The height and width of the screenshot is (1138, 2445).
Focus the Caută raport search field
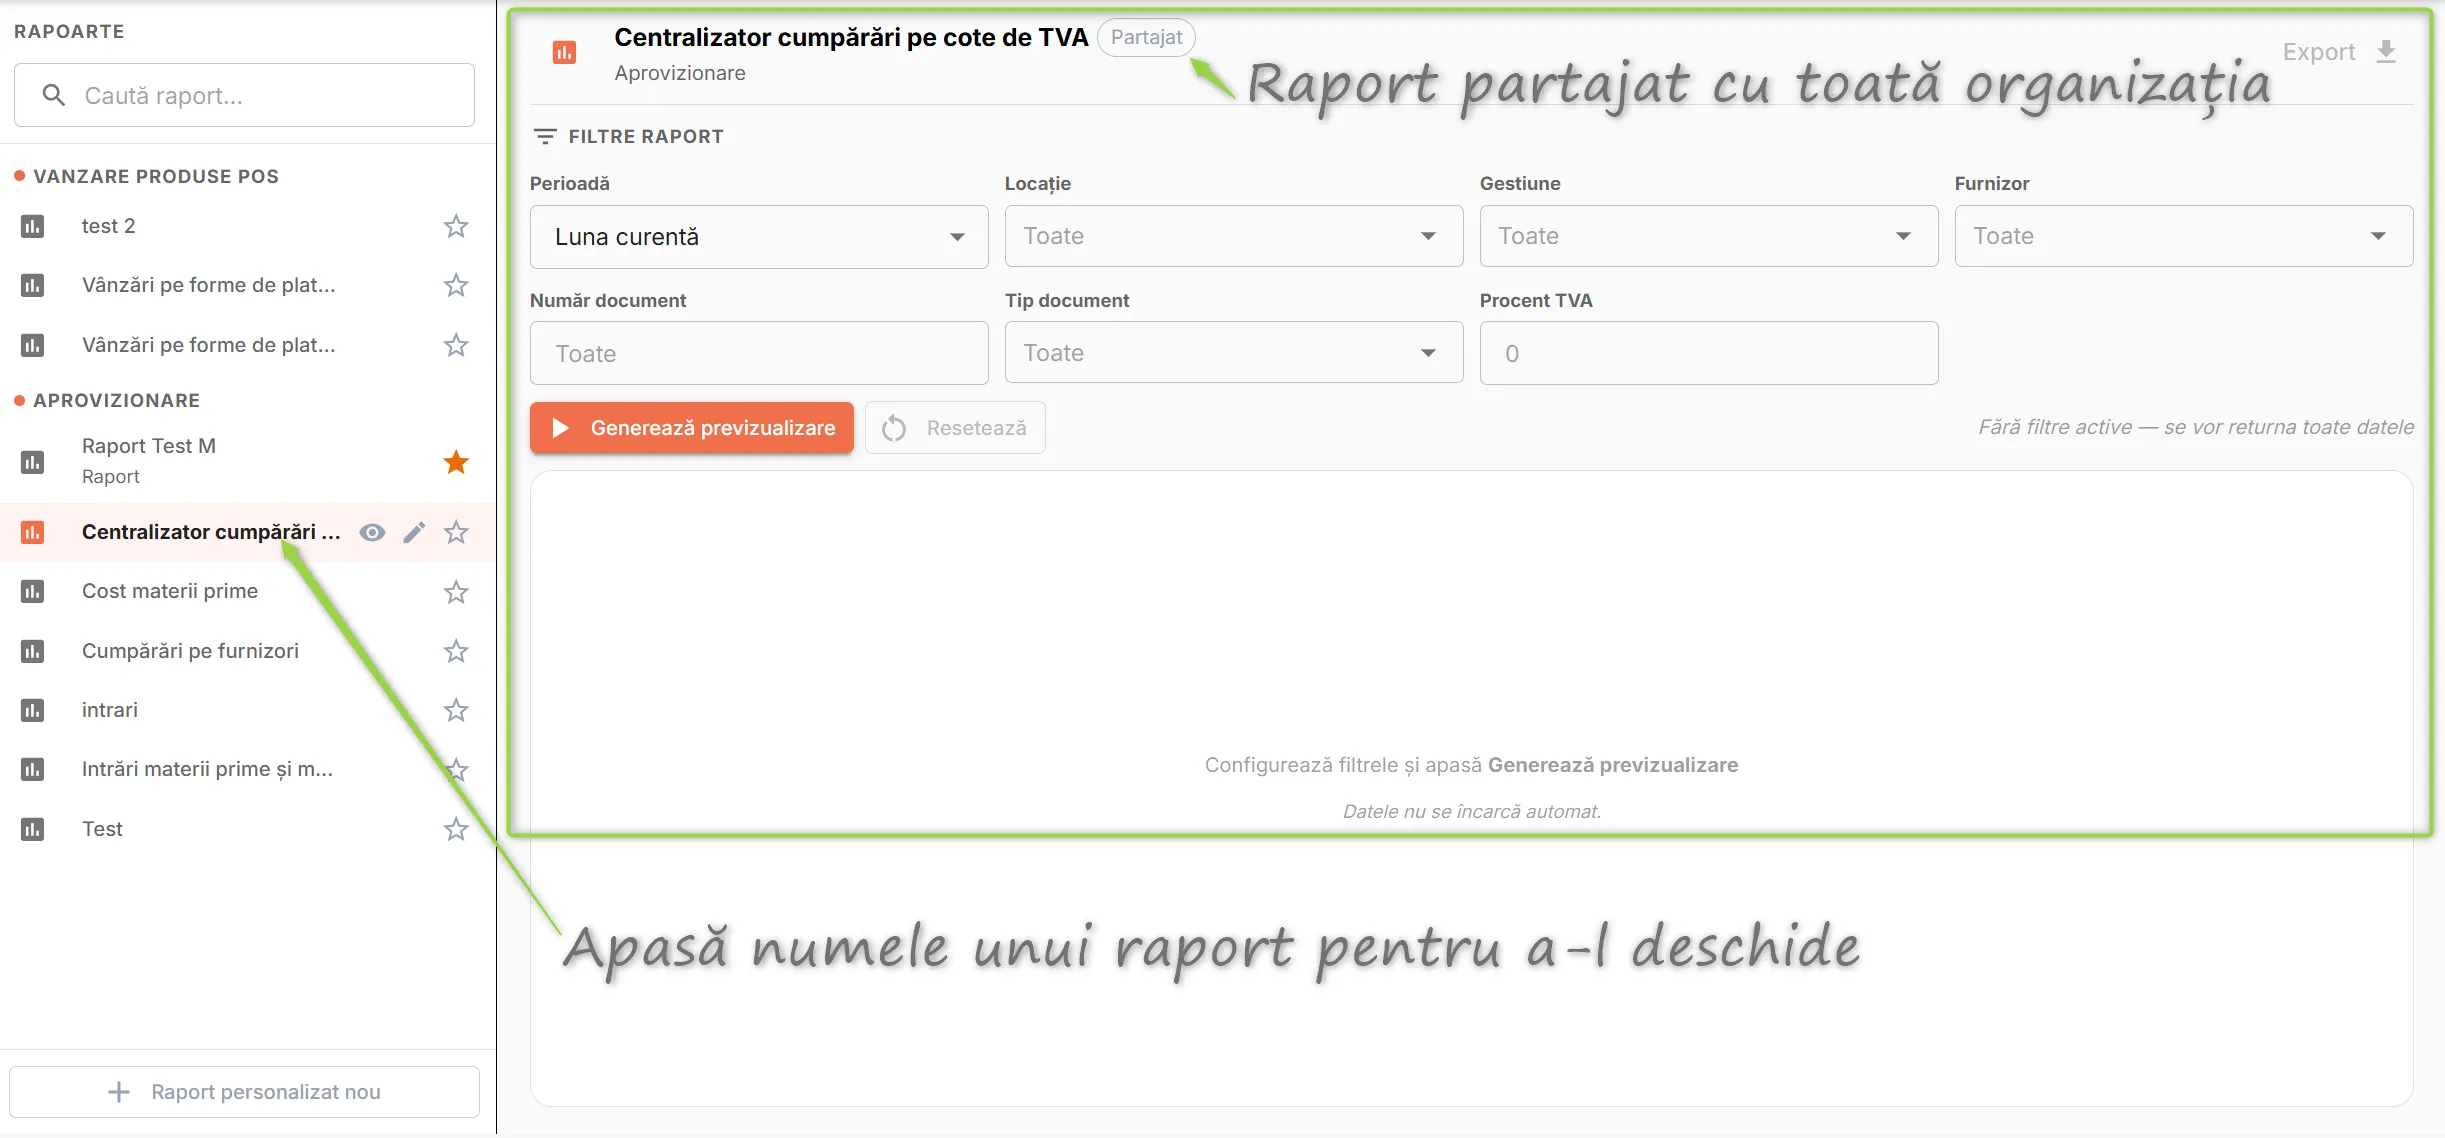pyautogui.click(x=244, y=95)
